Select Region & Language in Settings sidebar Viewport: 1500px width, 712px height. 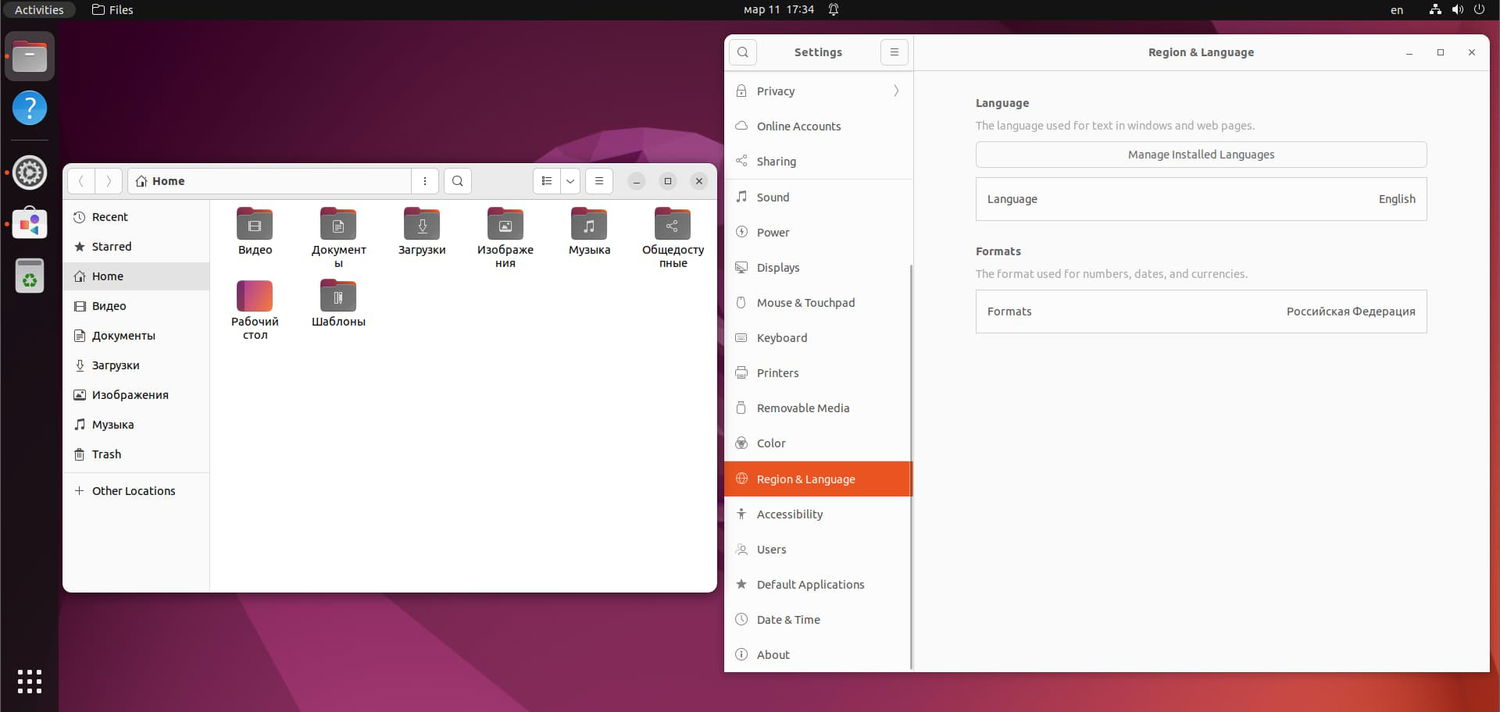click(x=817, y=479)
